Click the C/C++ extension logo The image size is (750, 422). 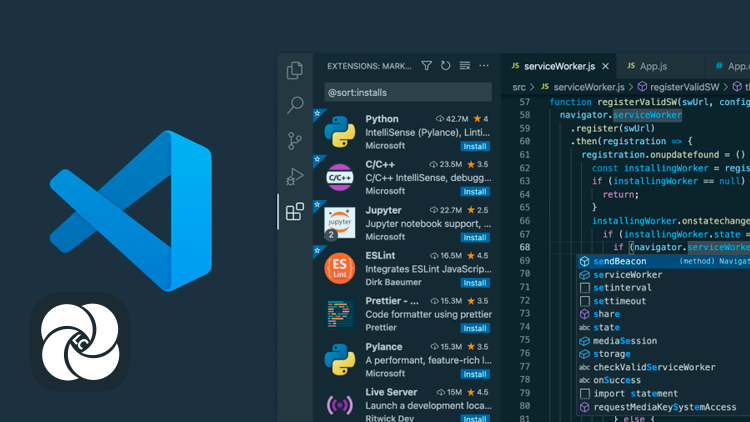tap(340, 178)
